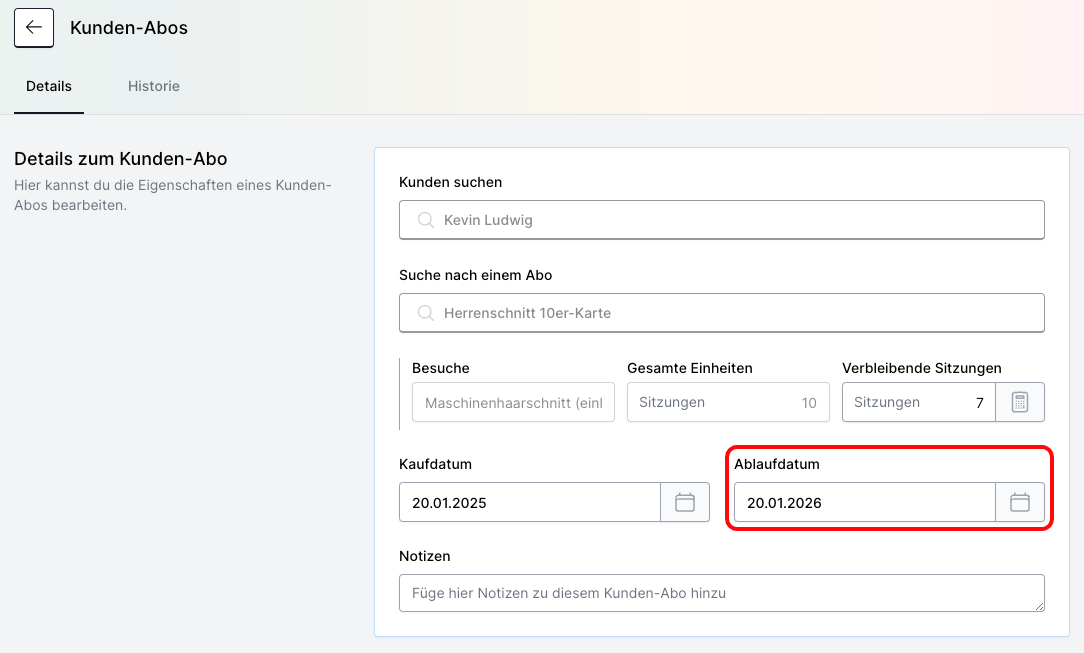Click the calculator icon beside remaining sessions
This screenshot has height=653, width=1084.
(1020, 402)
